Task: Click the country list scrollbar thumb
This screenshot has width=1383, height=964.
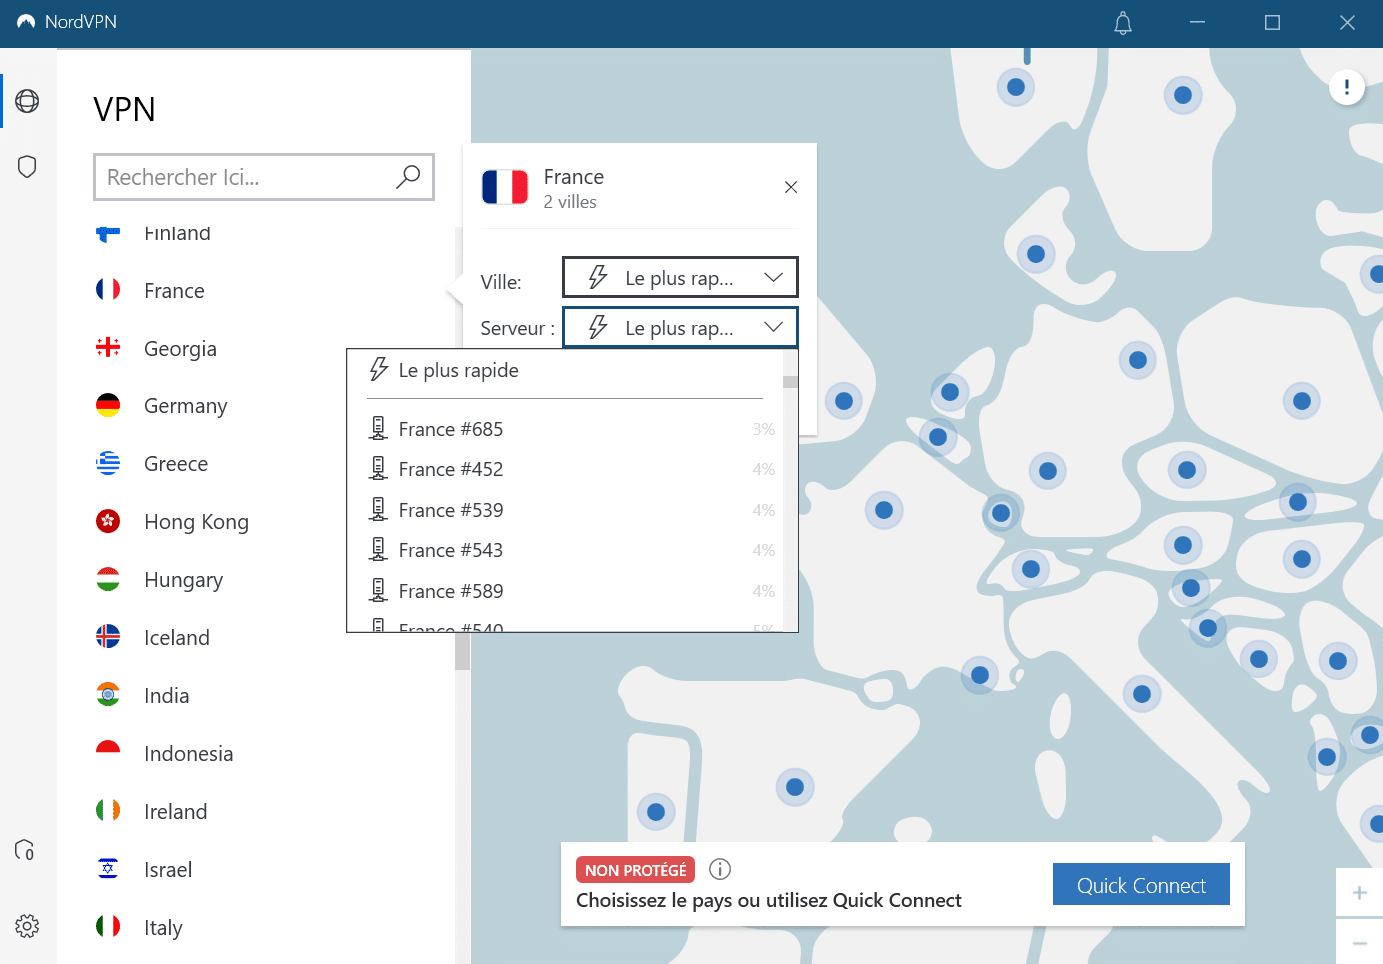Action: (x=462, y=650)
